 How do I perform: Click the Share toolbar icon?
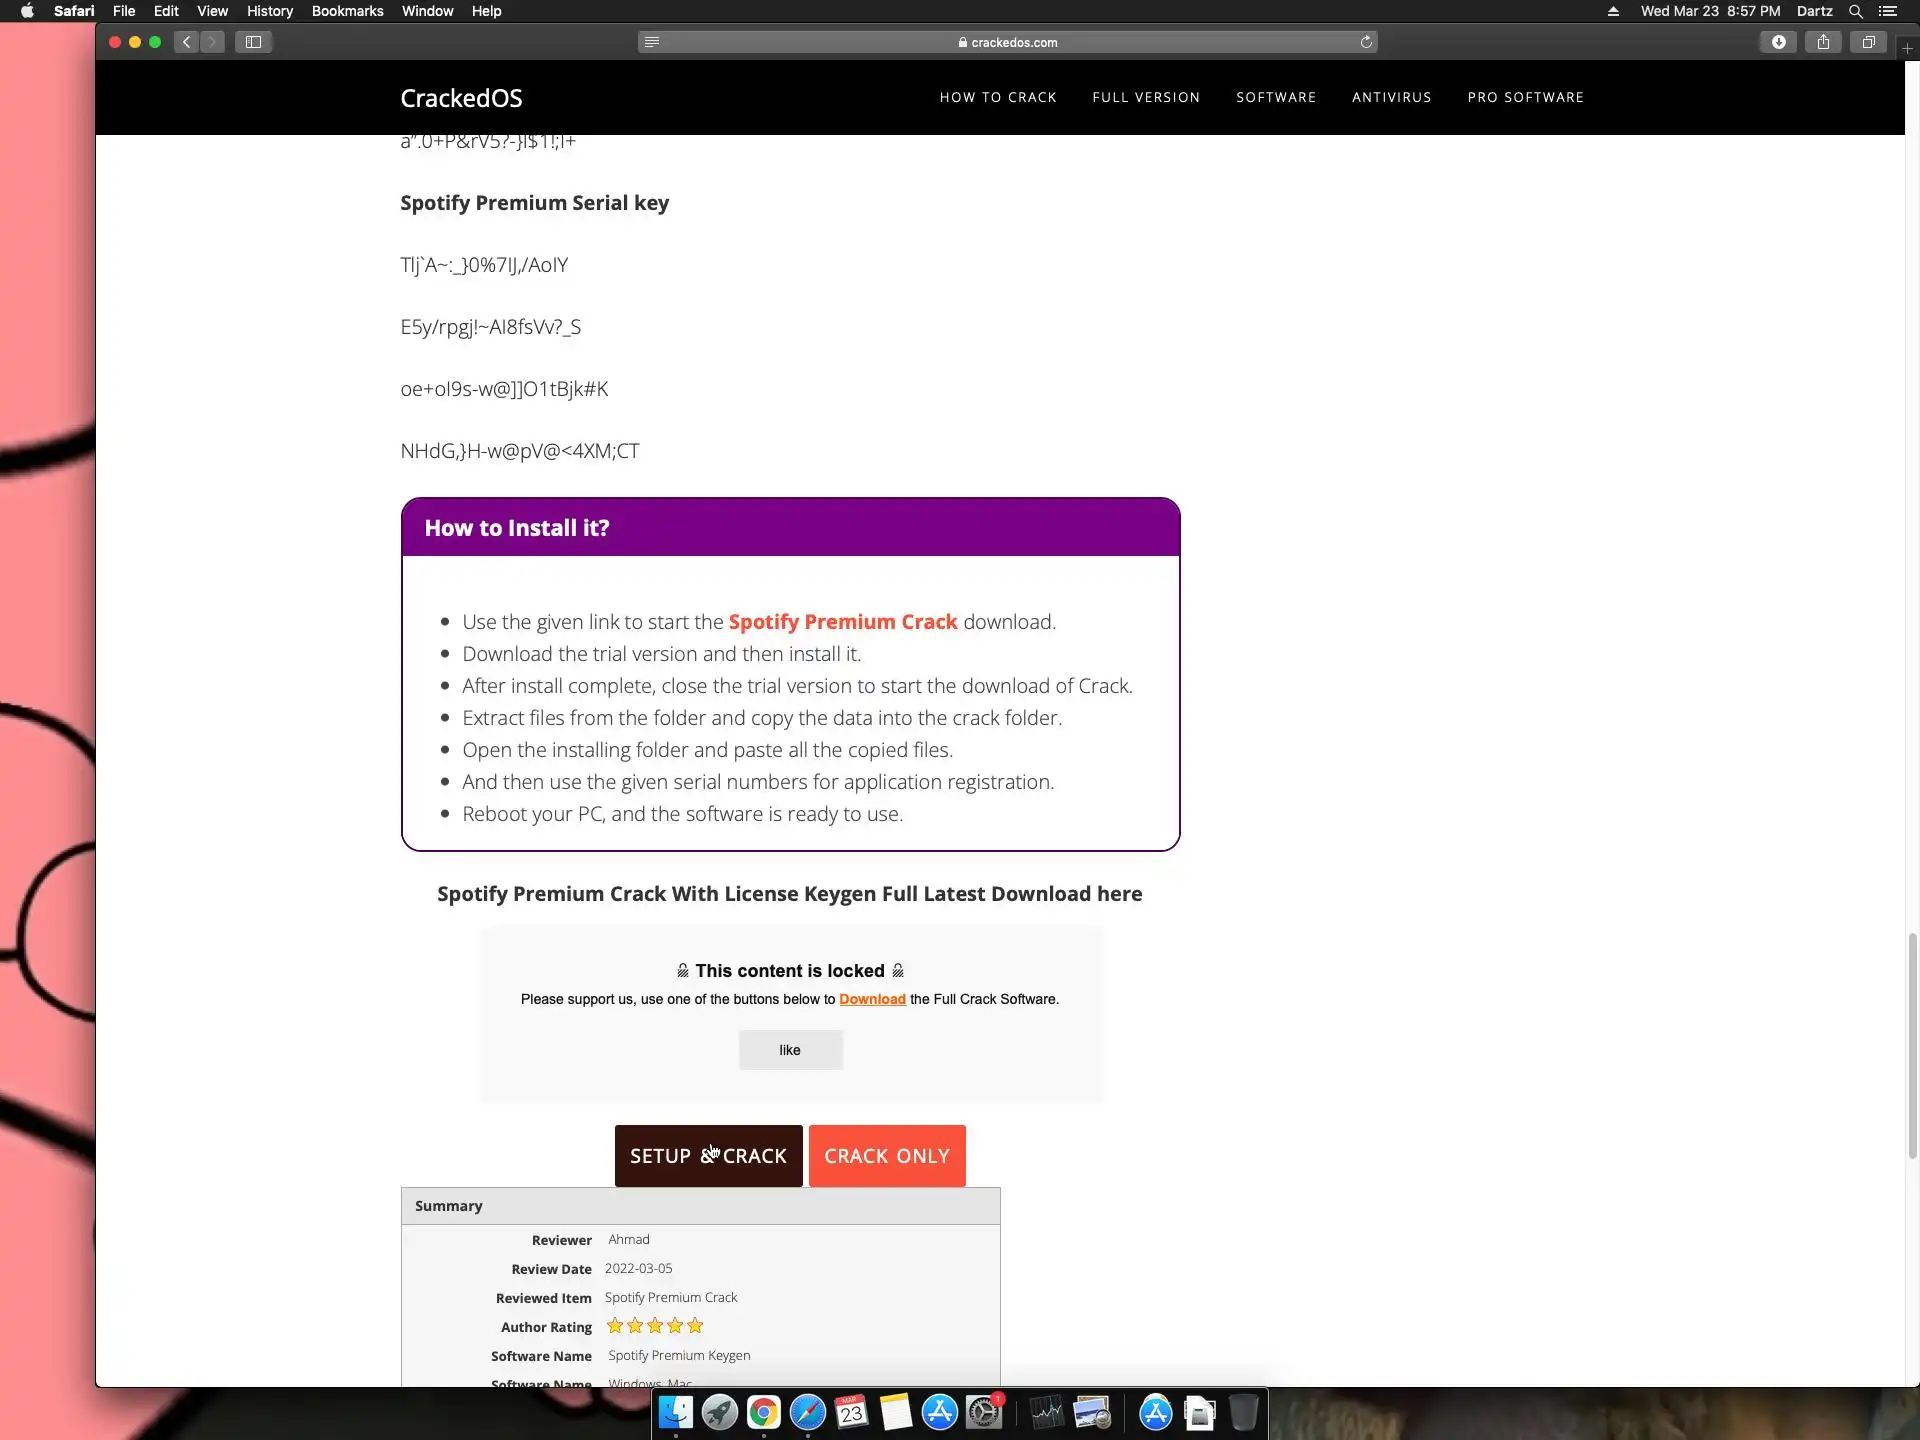pos(1823,42)
